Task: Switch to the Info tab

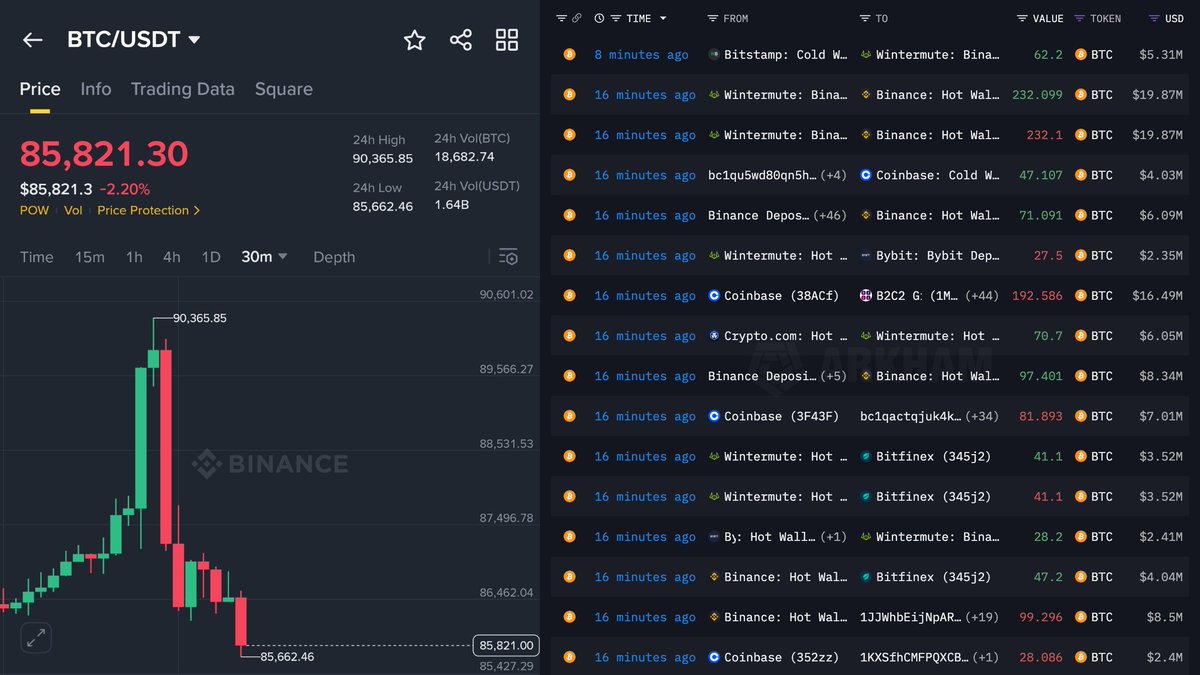Action: pos(96,89)
